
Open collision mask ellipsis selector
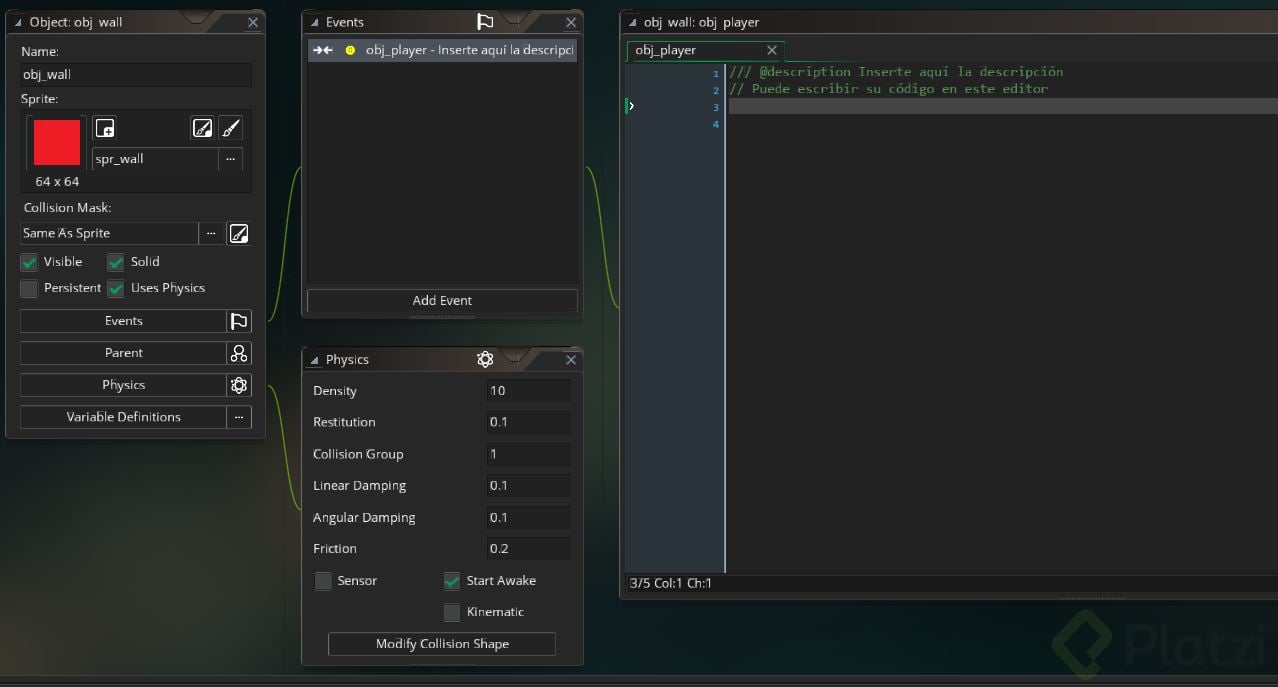pyautogui.click(x=210, y=233)
